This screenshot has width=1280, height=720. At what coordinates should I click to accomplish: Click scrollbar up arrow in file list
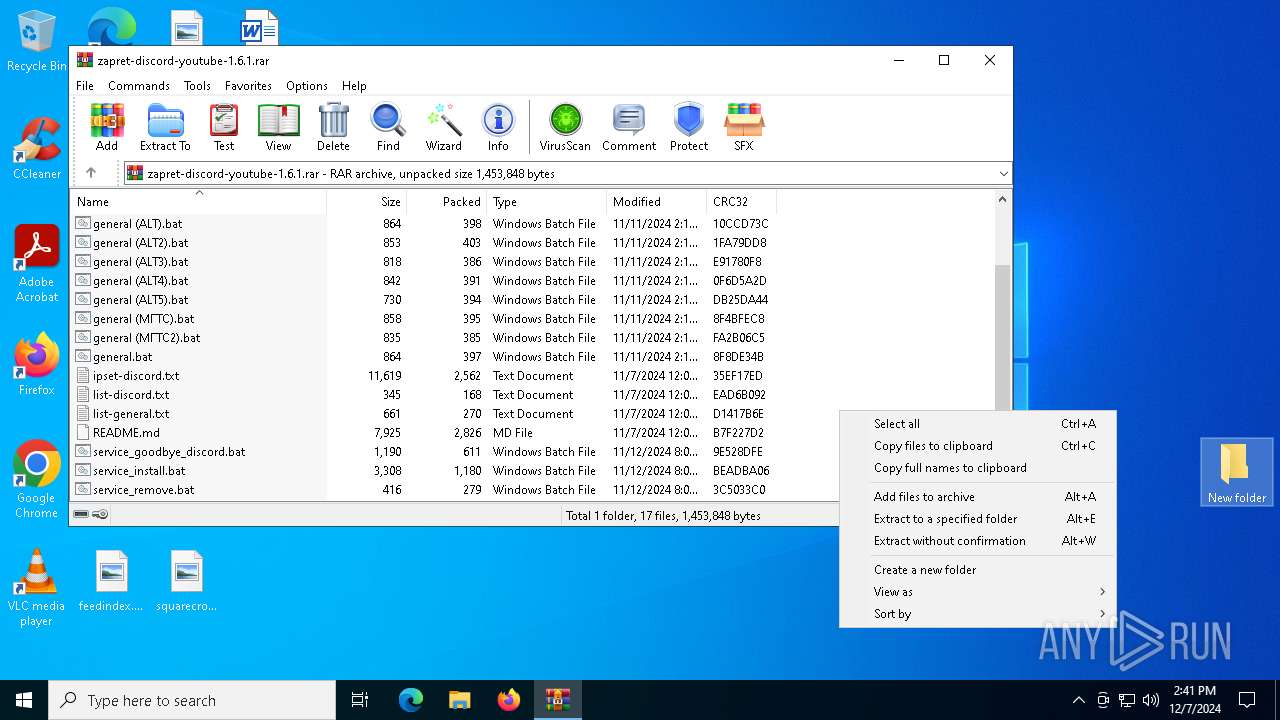point(1003,199)
